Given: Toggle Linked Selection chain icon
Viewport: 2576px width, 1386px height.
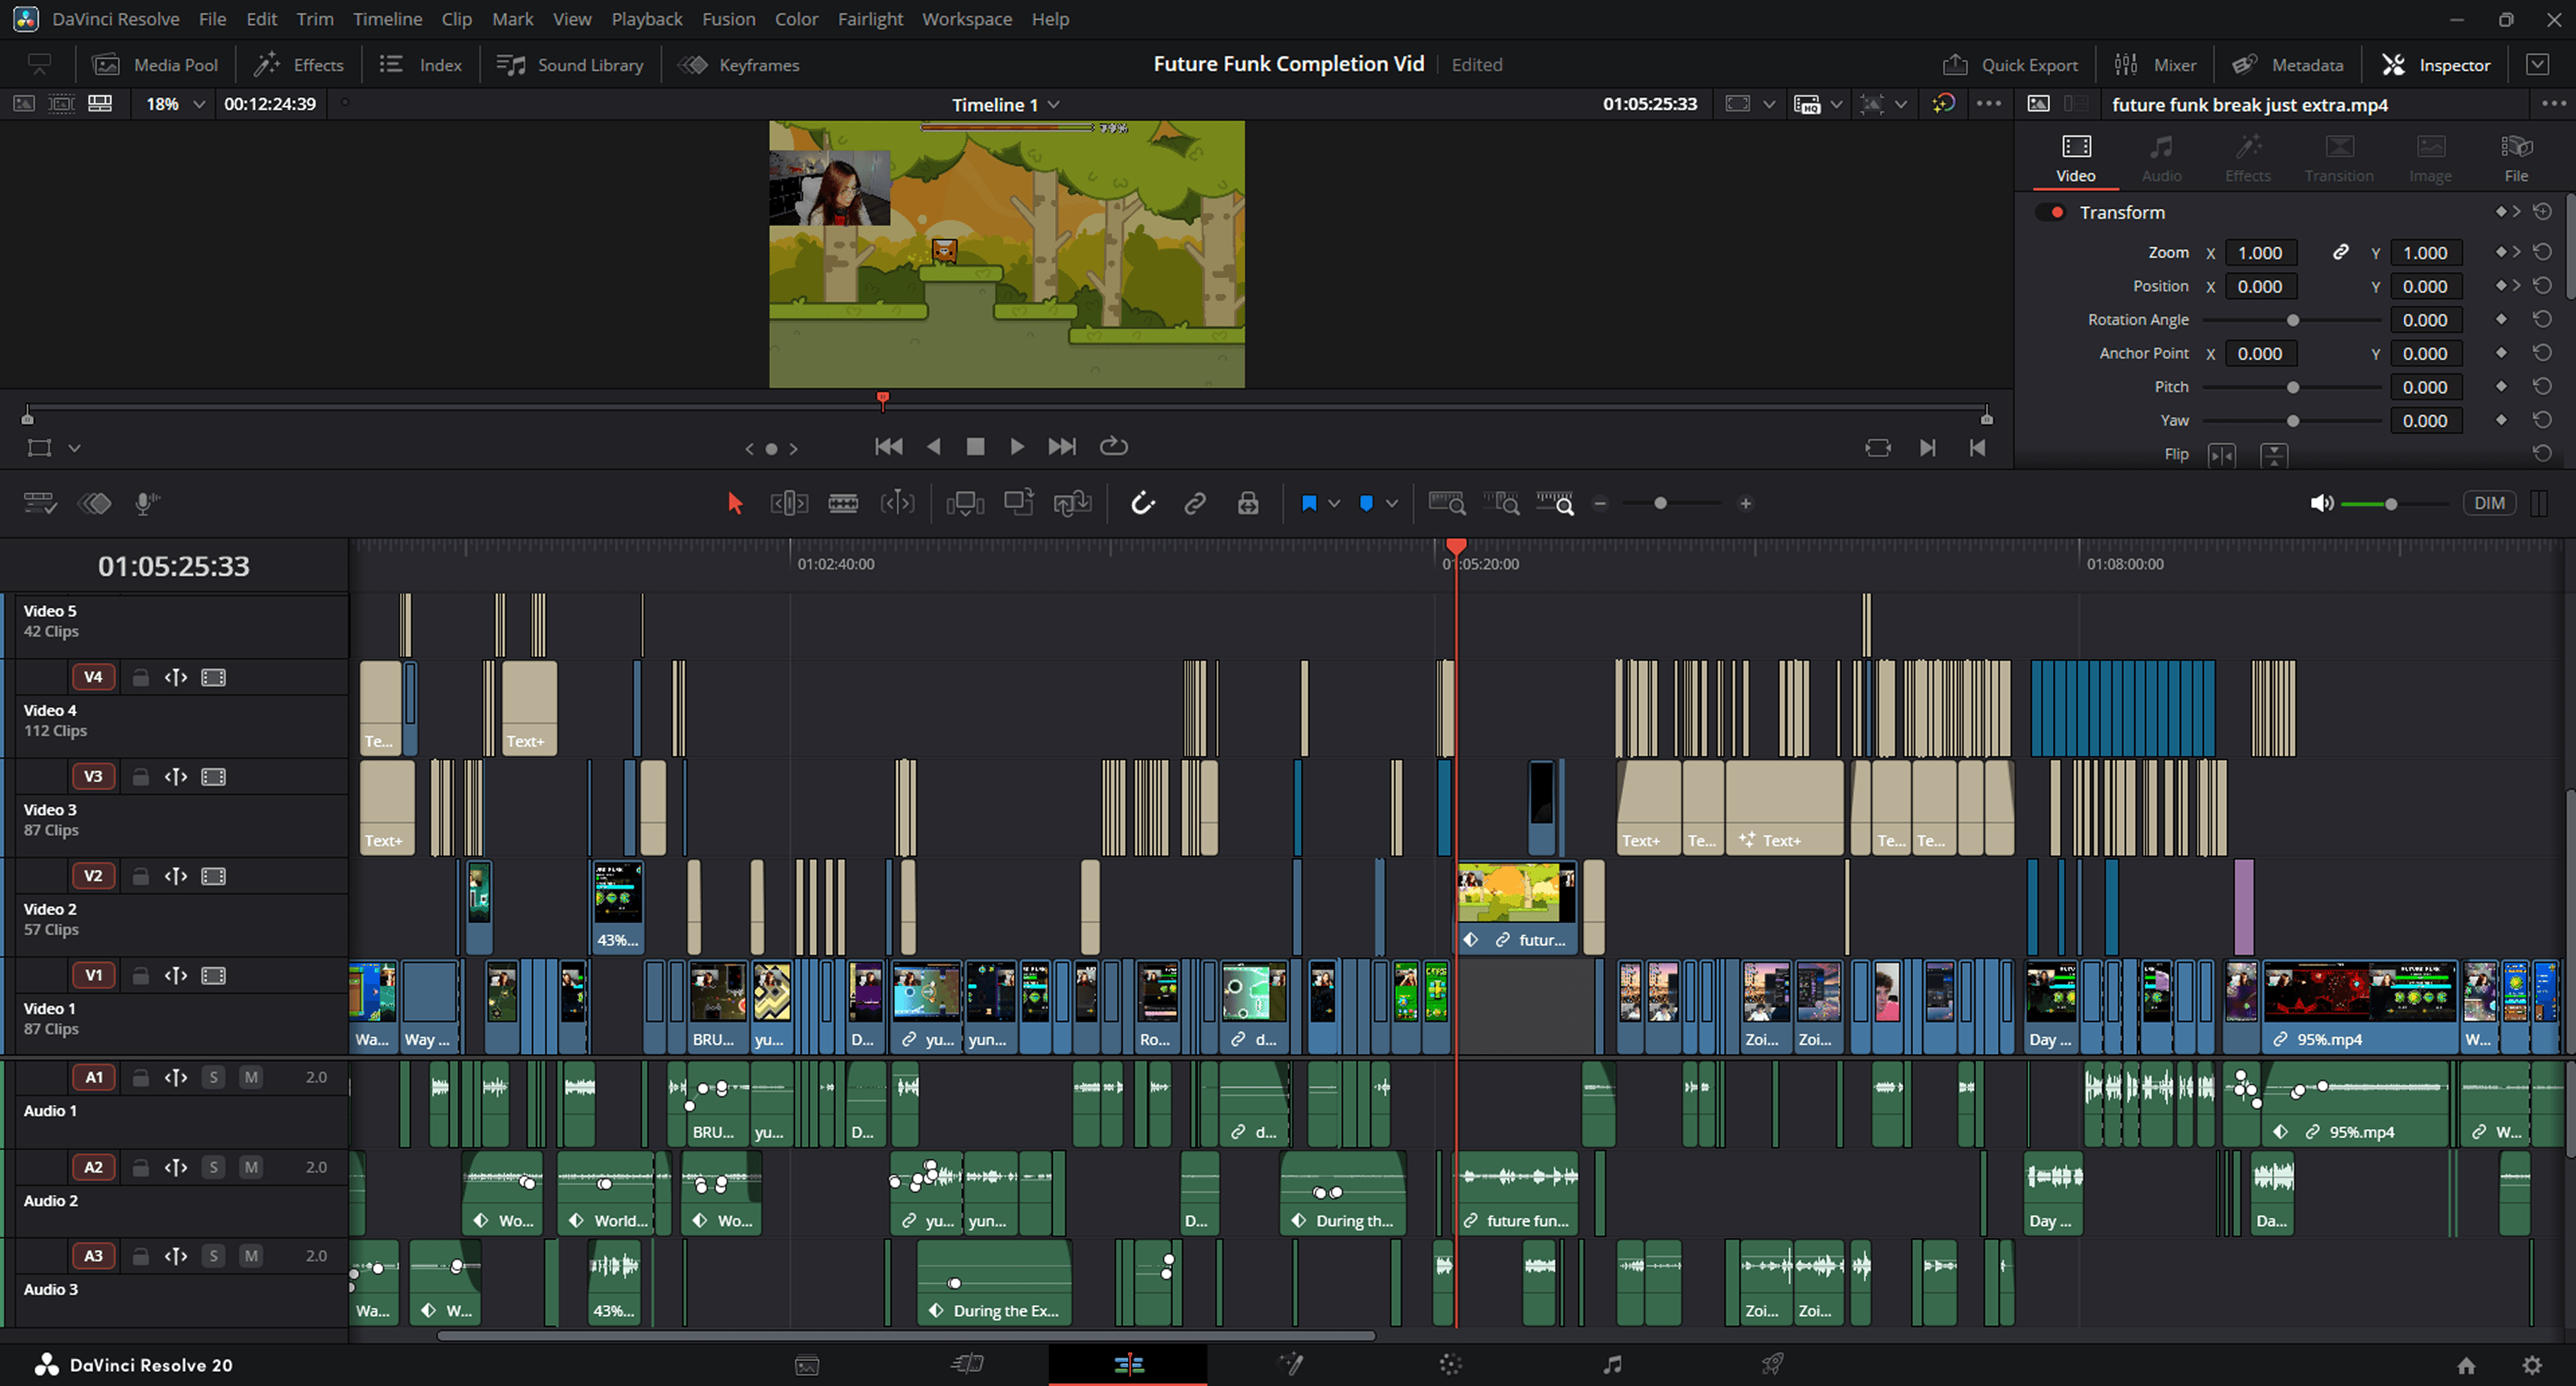Looking at the screenshot, I should click(x=1195, y=503).
